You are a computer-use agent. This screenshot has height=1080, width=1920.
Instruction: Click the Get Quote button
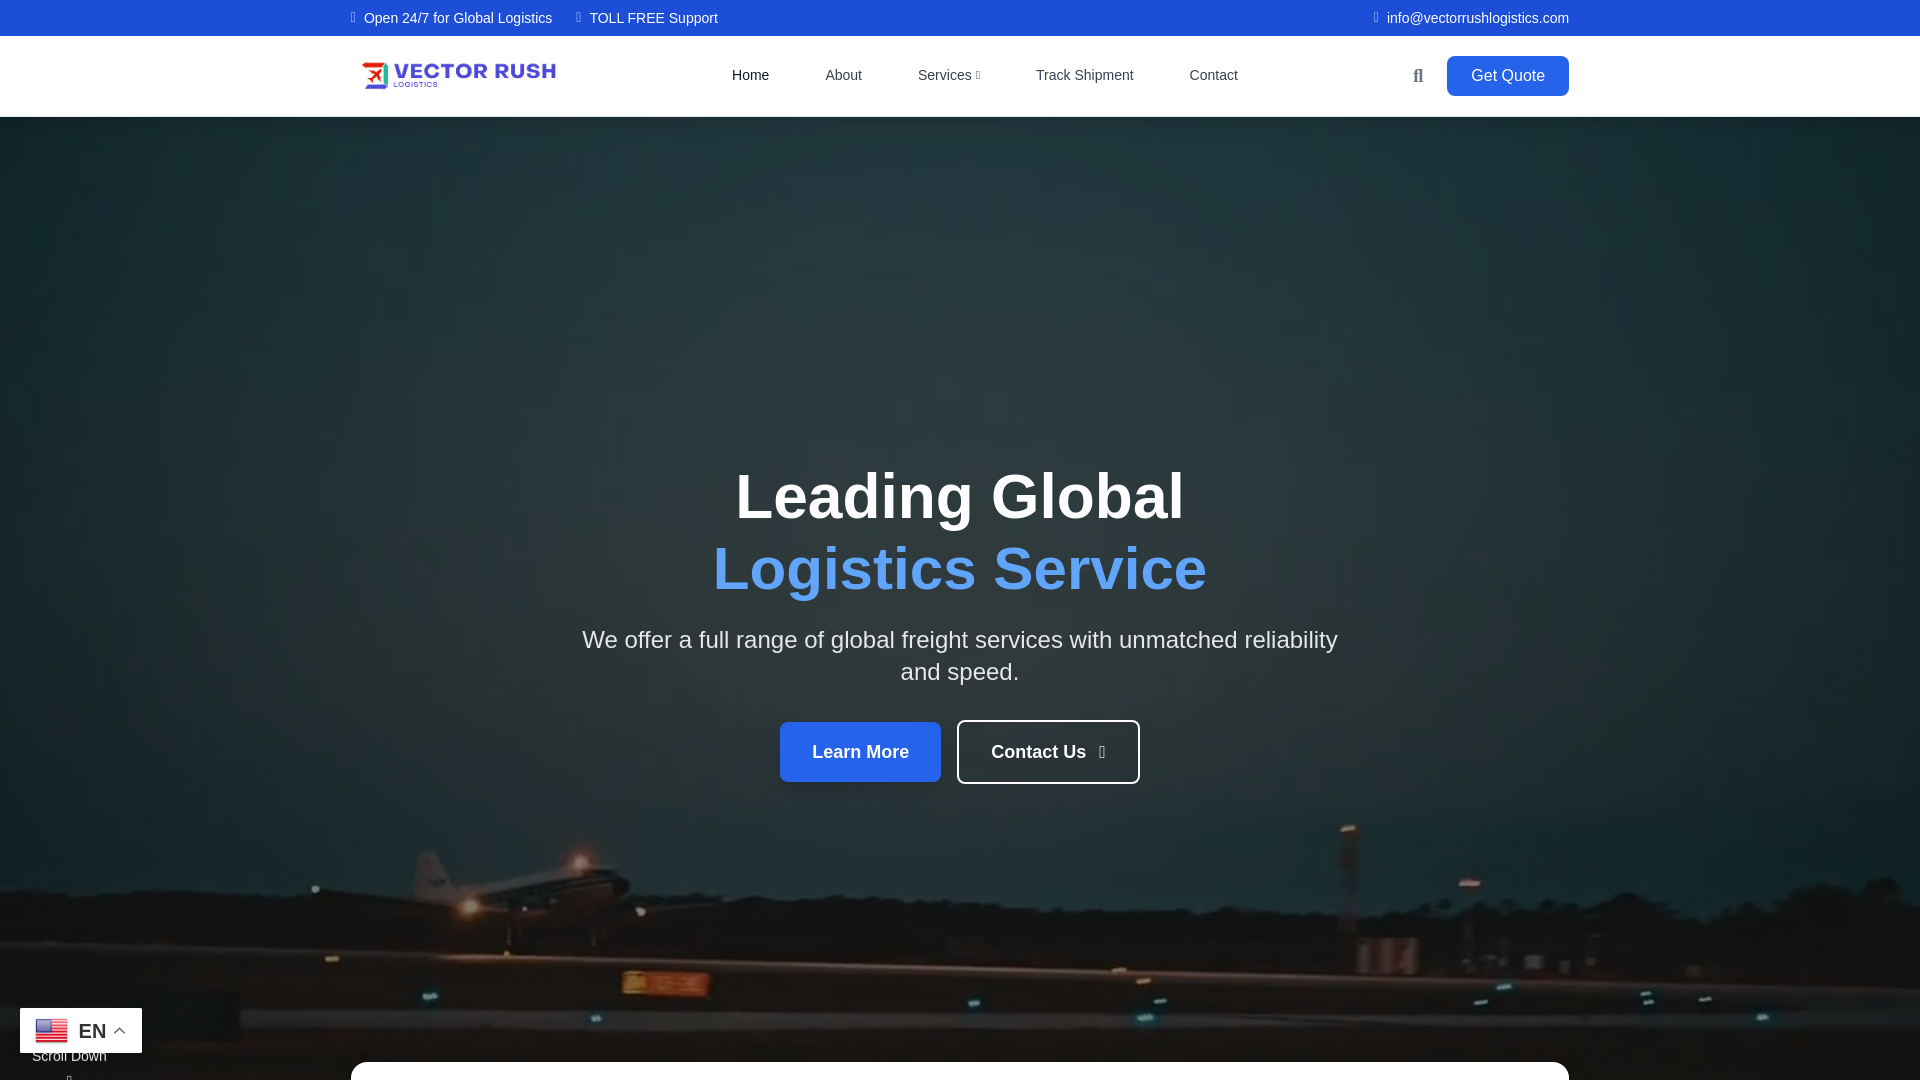[x=1507, y=76]
